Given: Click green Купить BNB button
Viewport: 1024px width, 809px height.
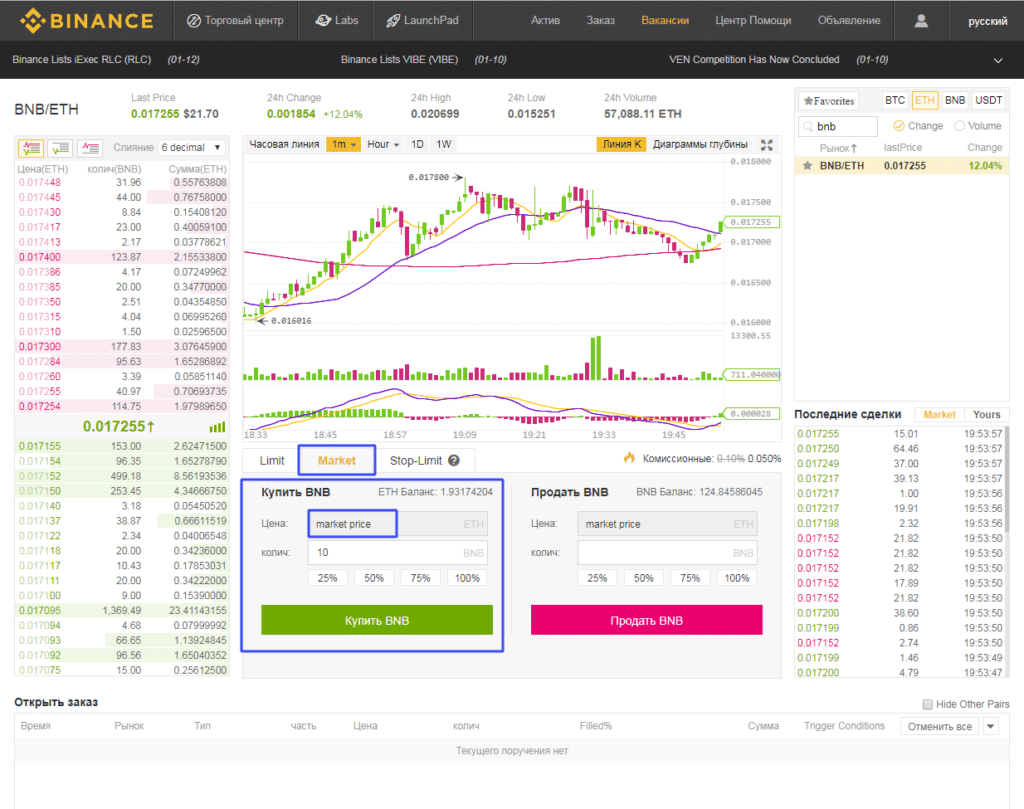Looking at the screenshot, I should click(x=377, y=620).
